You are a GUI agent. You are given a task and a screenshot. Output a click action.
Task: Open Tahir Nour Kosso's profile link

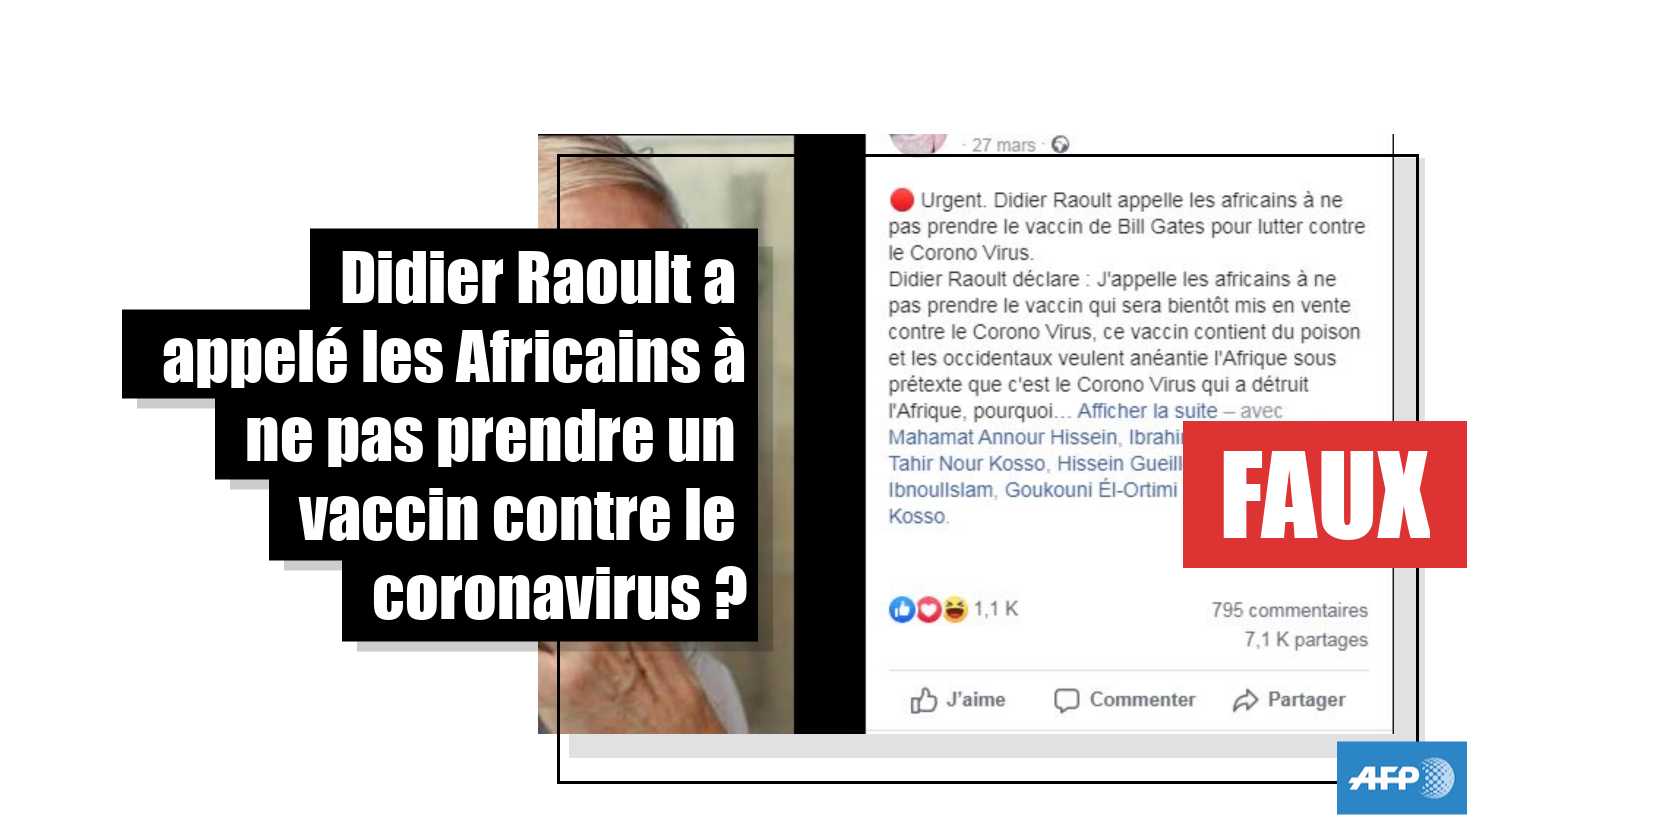tap(967, 463)
